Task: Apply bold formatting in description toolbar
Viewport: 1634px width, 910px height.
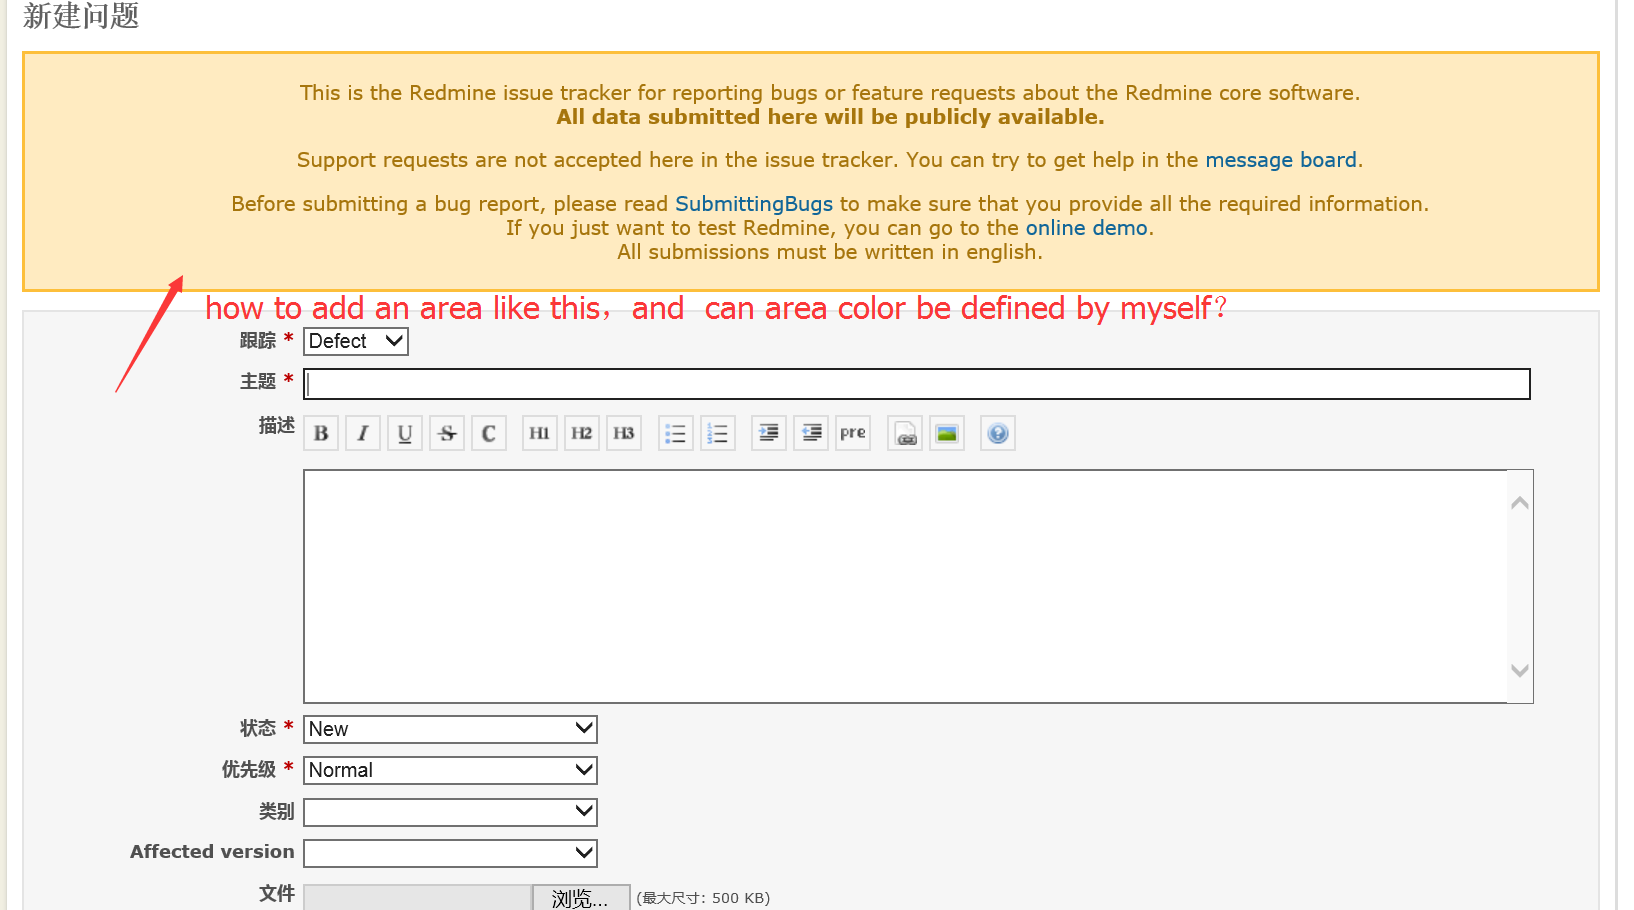Action: click(321, 433)
